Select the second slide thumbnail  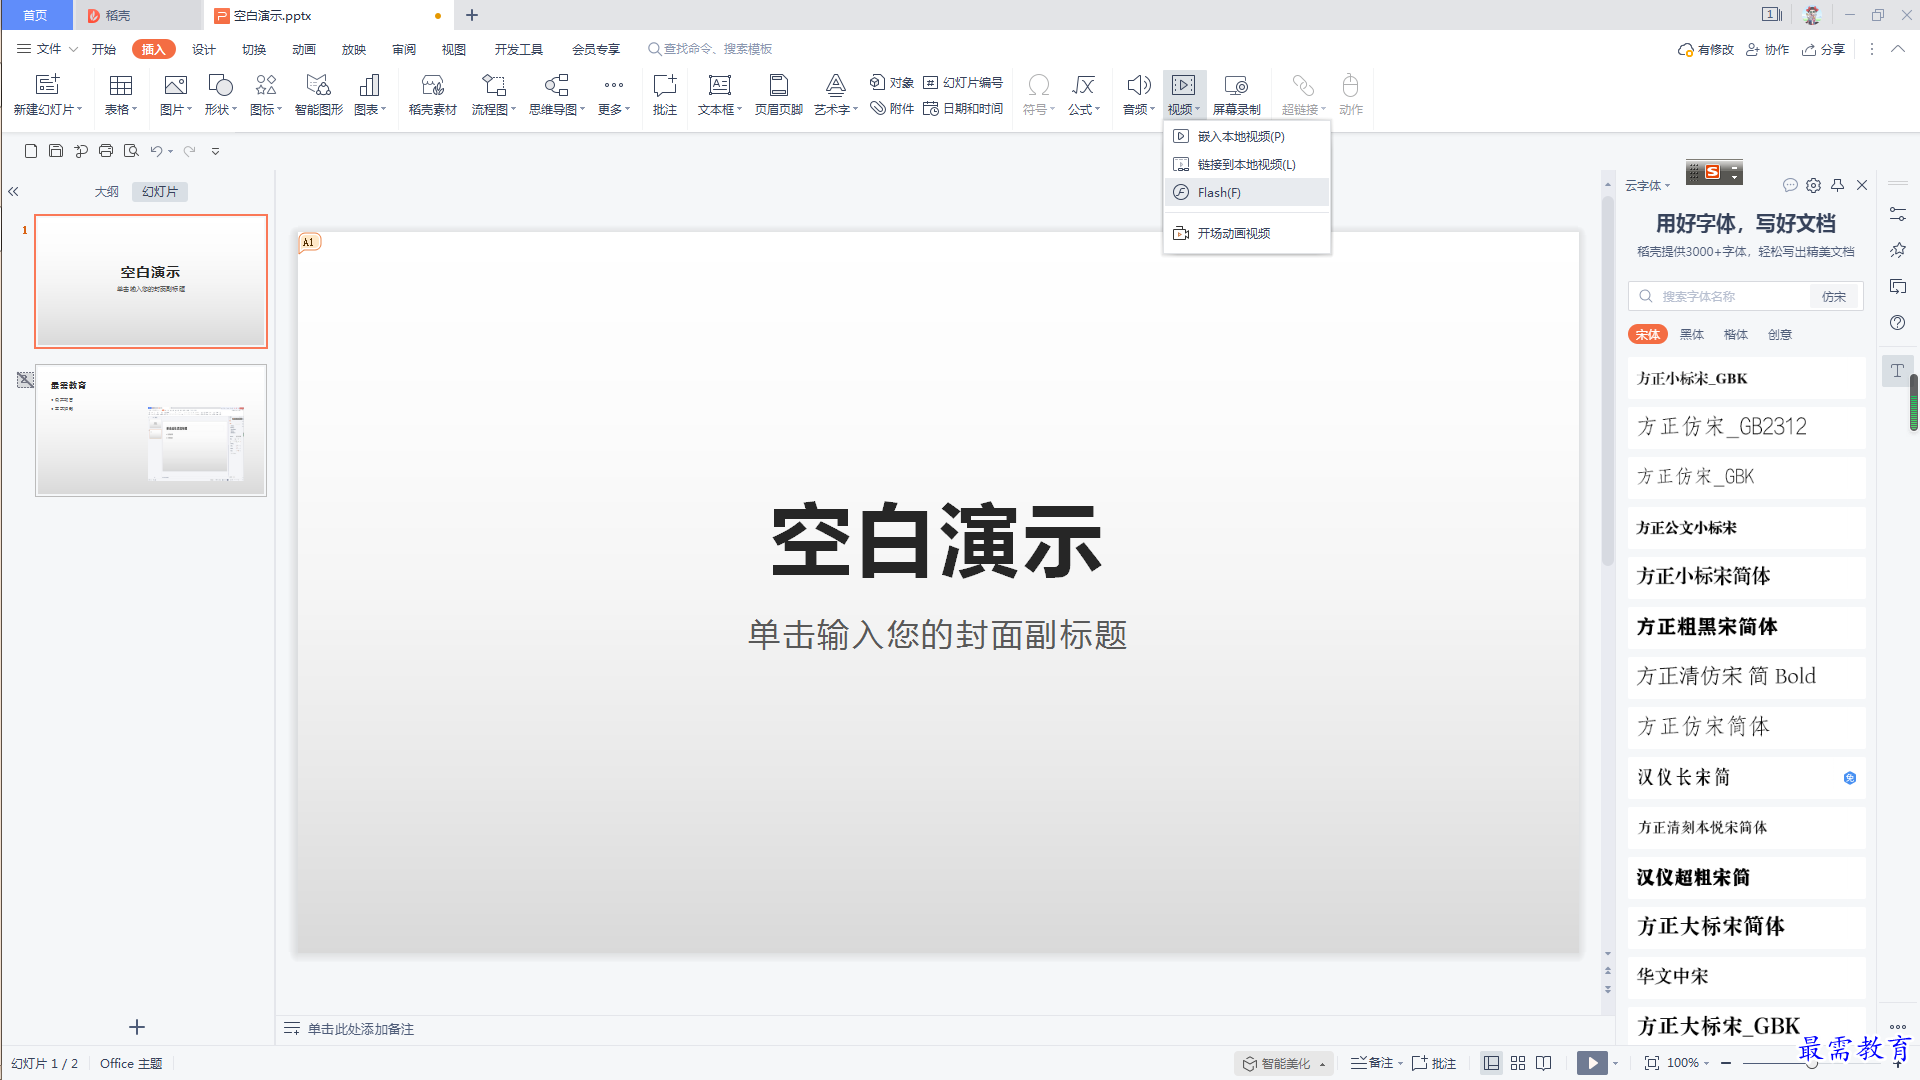pos(151,430)
